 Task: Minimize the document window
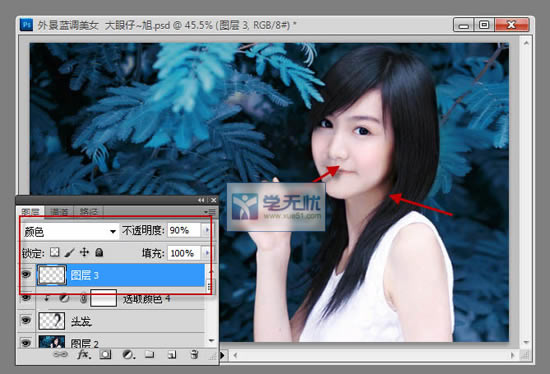point(464,25)
